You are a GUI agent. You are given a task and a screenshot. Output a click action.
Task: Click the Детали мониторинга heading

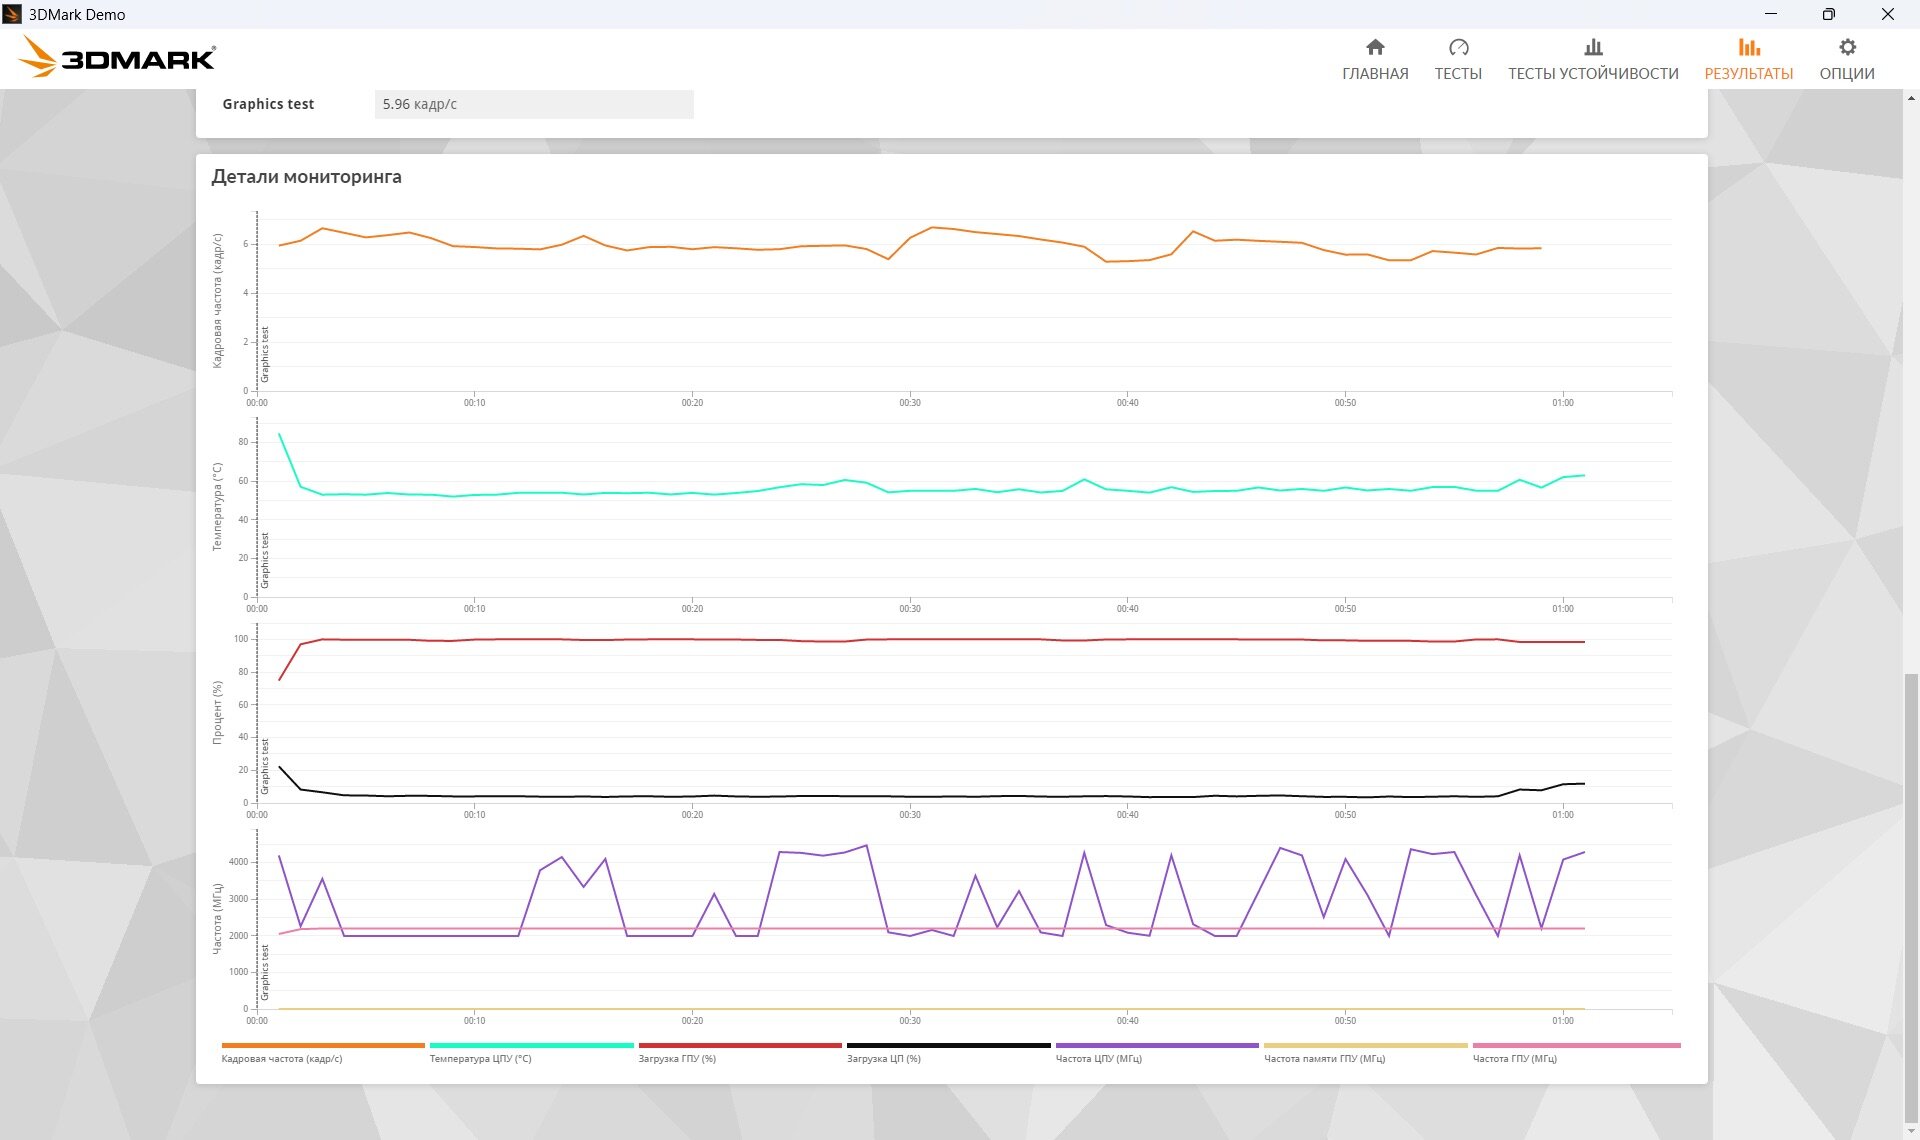pyautogui.click(x=306, y=177)
